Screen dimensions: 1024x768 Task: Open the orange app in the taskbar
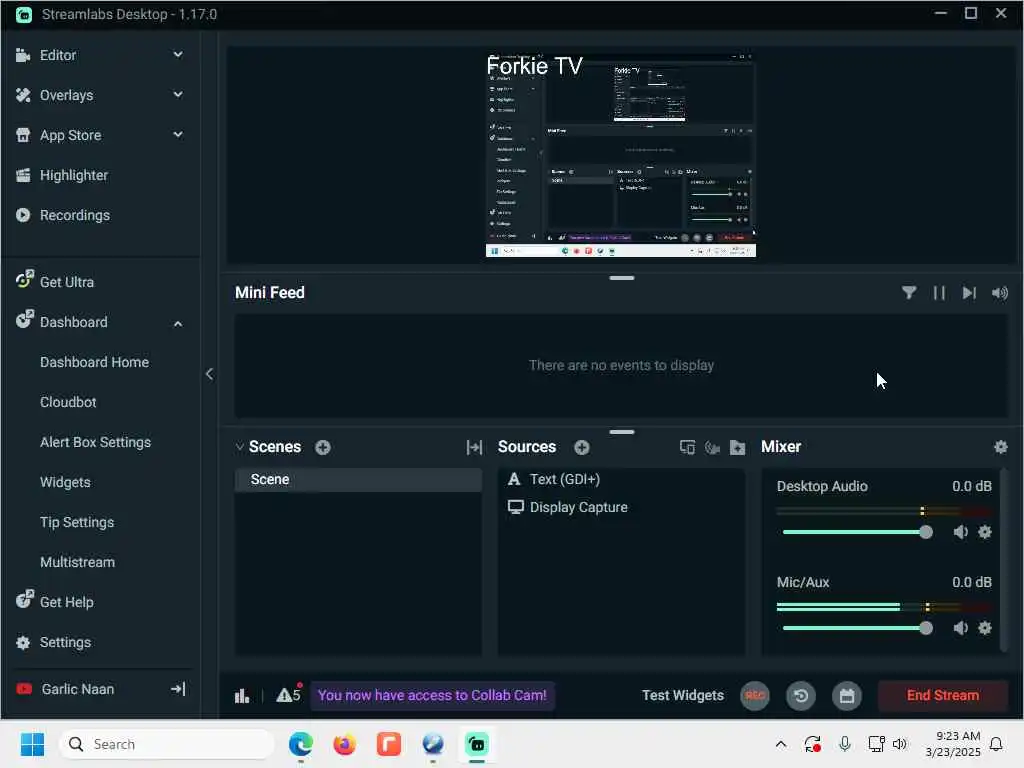pyautogui.click(x=389, y=744)
